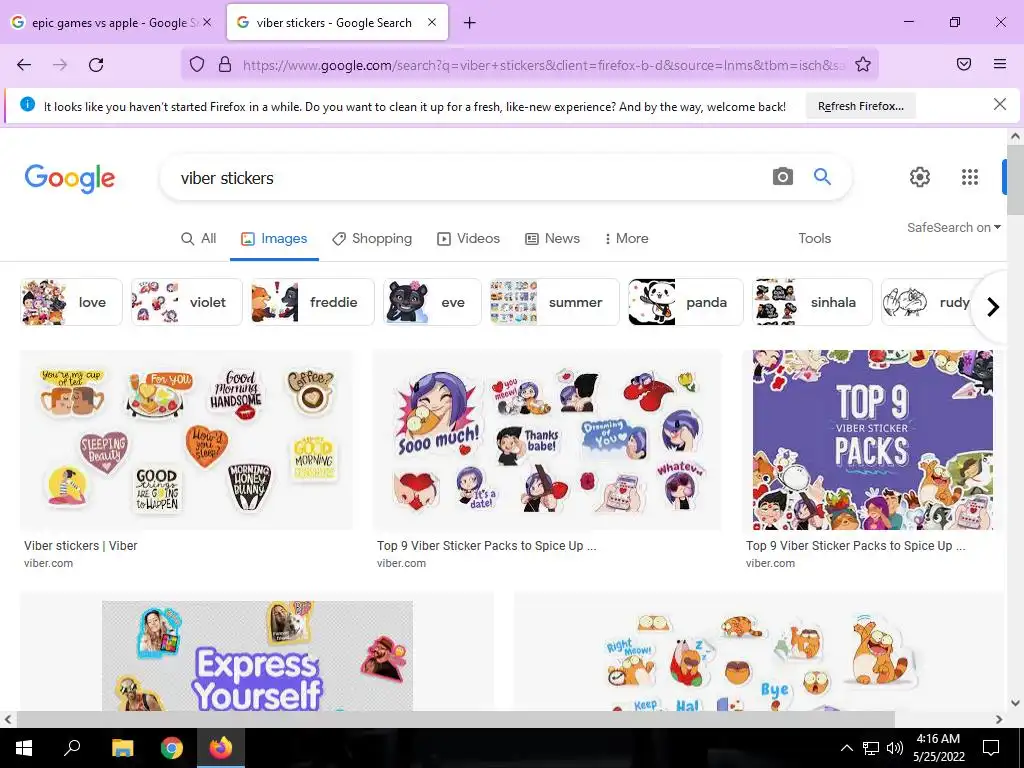Switch to the Shopping tab
1024x768 pixels.
pyautogui.click(x=372, y=238)
